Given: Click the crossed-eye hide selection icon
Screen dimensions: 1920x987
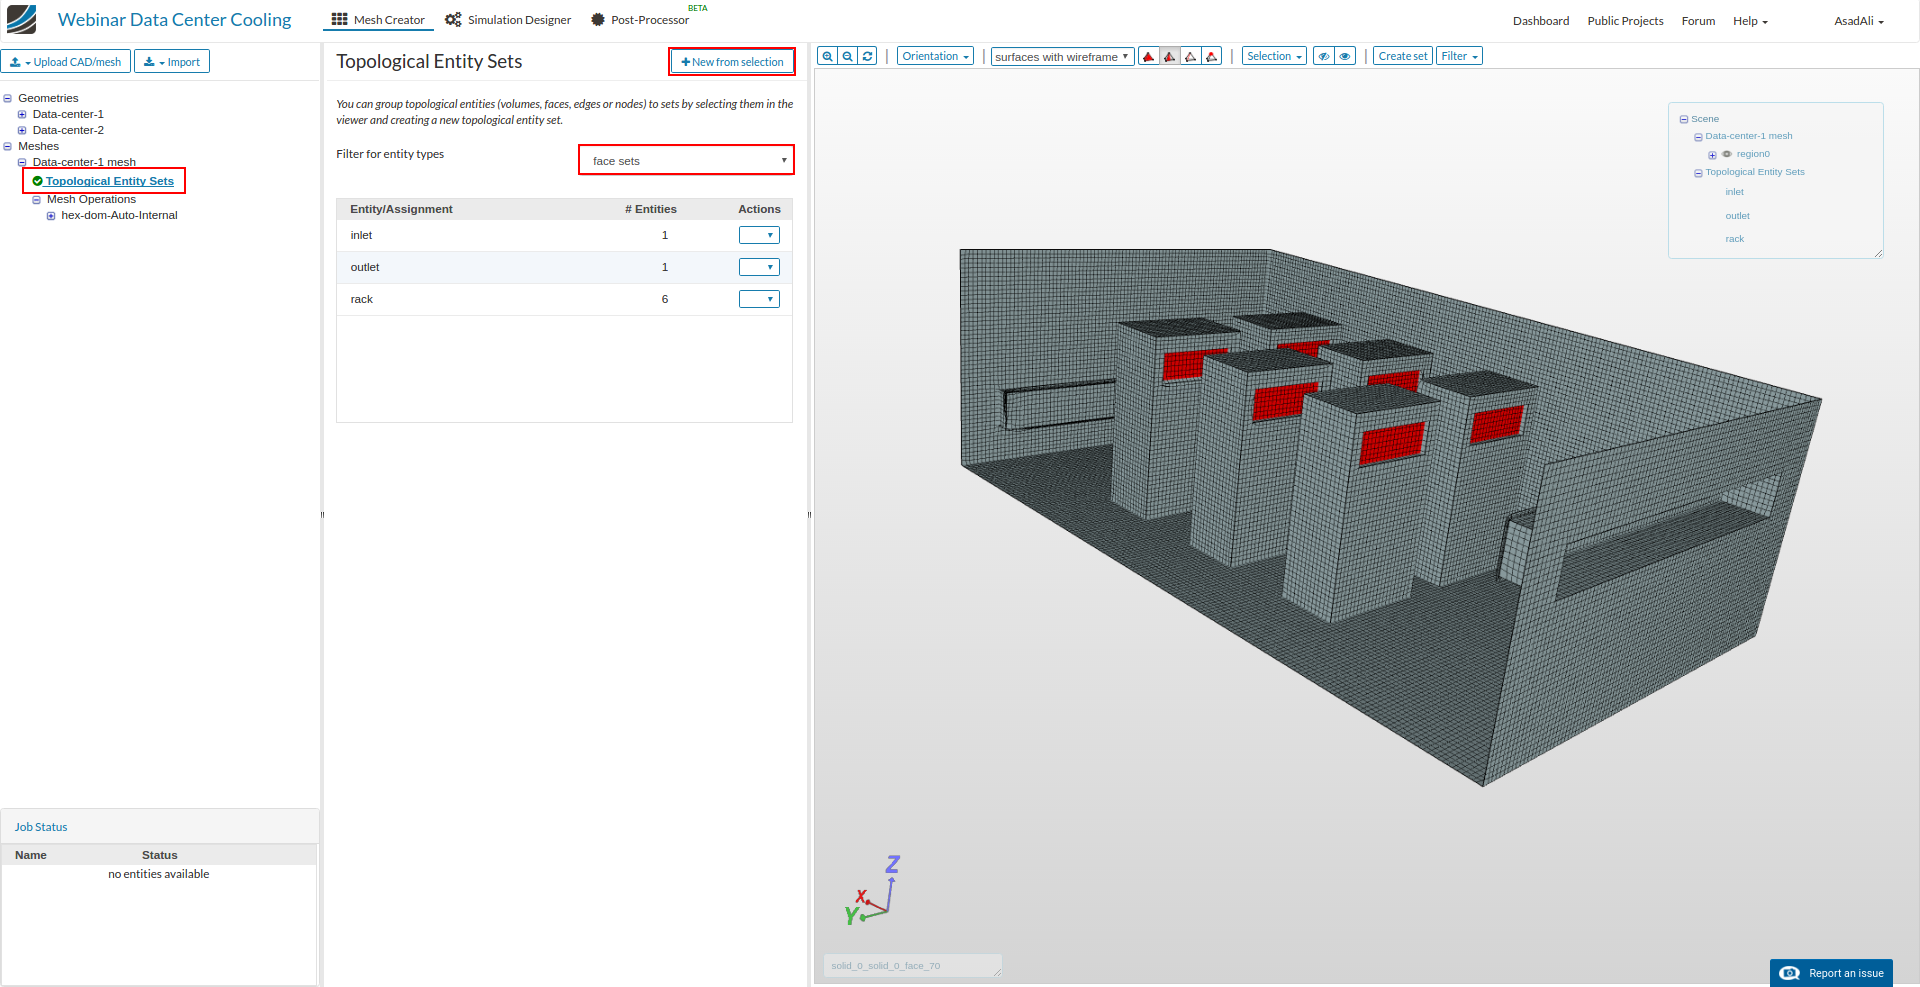Looking at the screenshot, I should tap(1323, 57).
